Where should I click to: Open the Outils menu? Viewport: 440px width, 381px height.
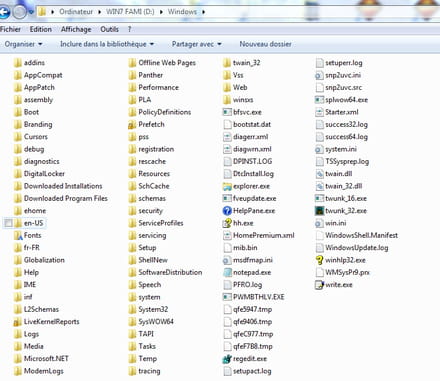(x=109, y=29)
